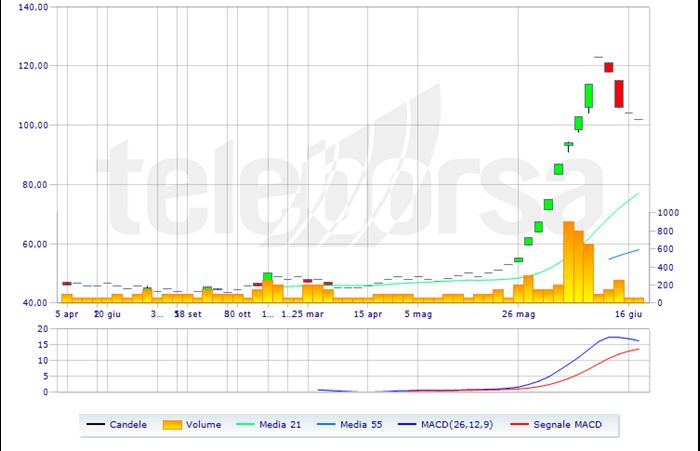Click the tall red candle below 120
The image size is (700, 451).
[x=619, y=94]
